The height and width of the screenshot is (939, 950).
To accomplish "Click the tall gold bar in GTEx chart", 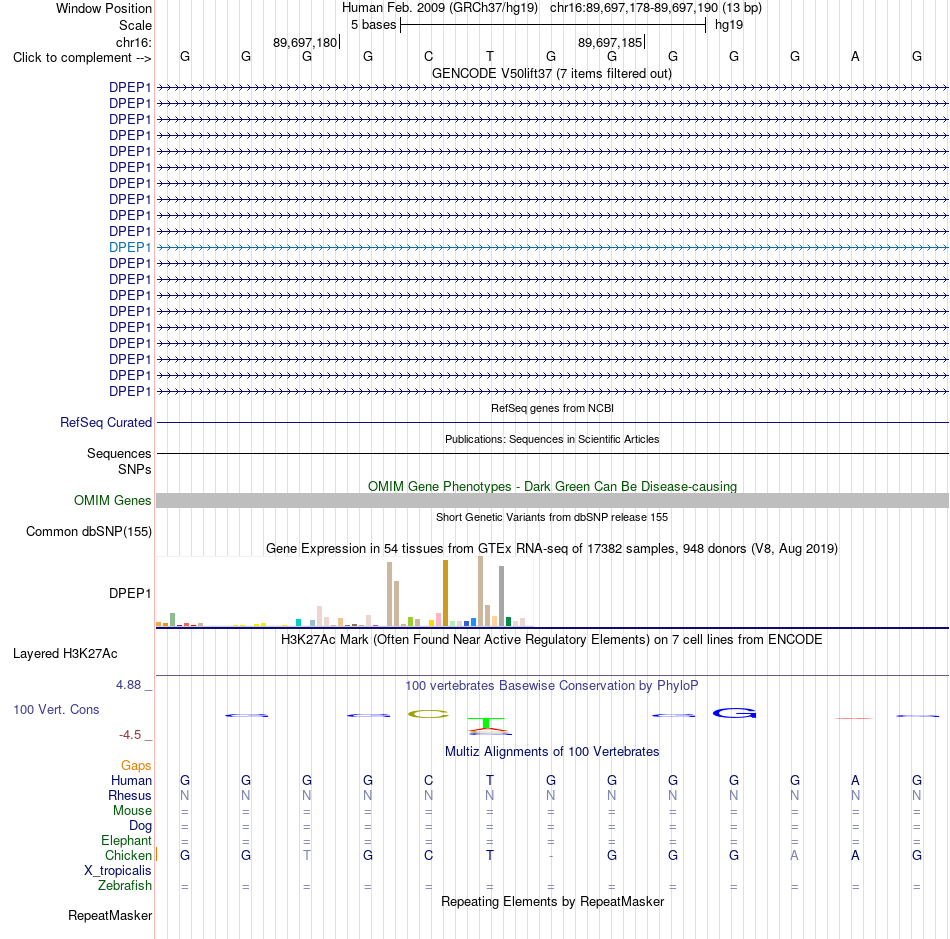I will tap(445, 592).
